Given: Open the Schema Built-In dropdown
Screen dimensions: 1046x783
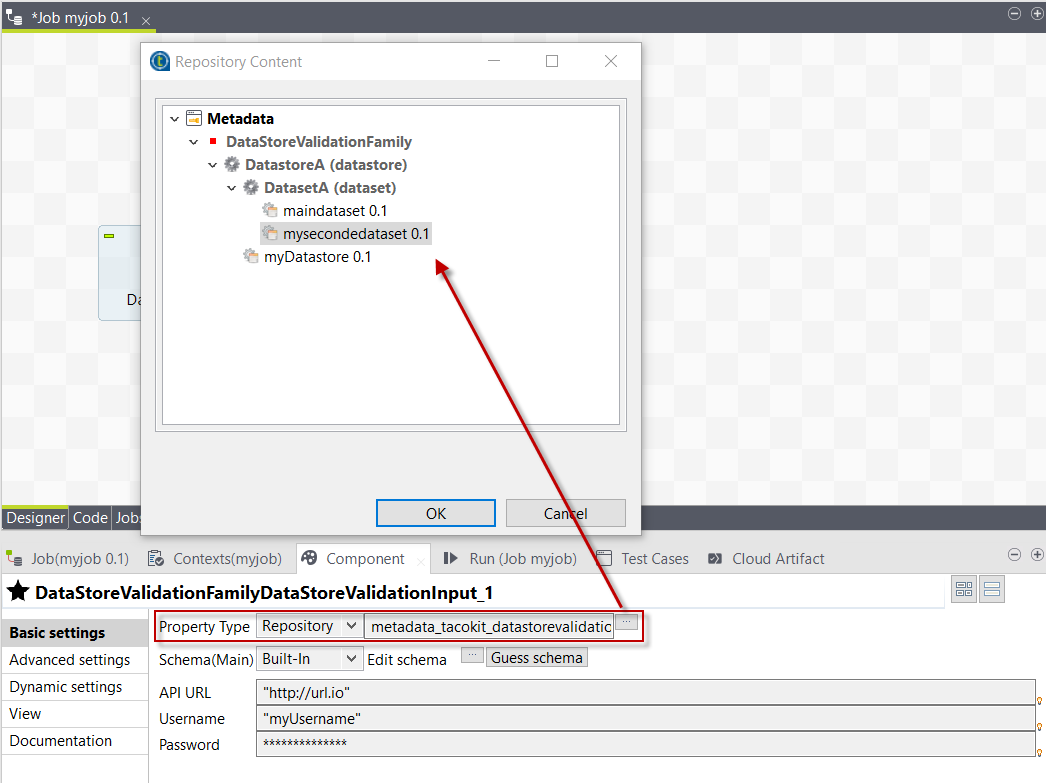Looking at the screenshot, I should 309,659.
